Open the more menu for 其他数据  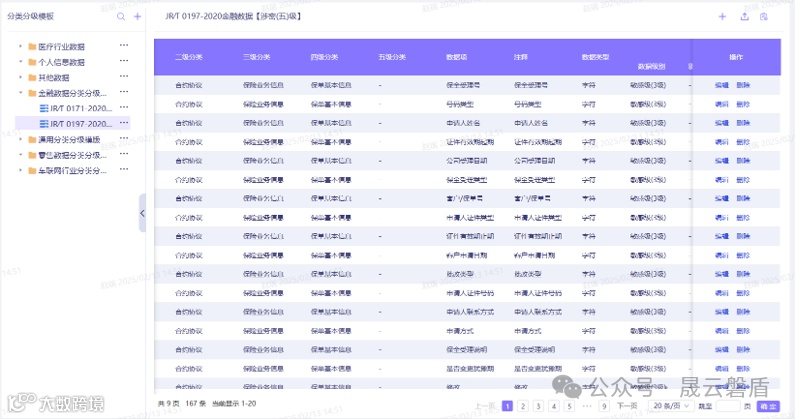pos(124,77)
